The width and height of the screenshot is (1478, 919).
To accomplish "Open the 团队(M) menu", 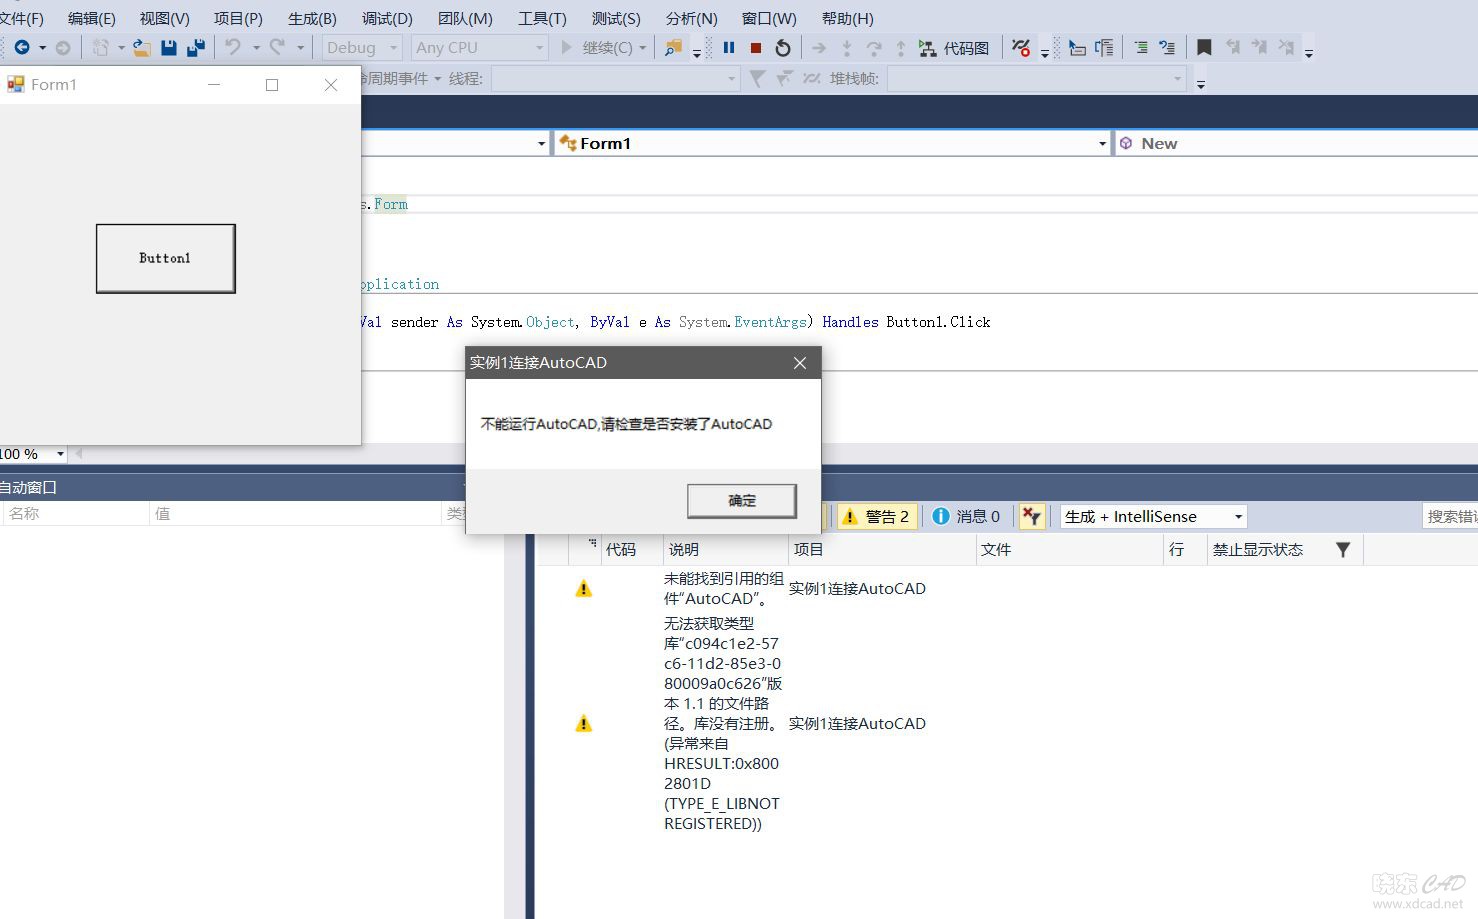I will click(465, 18).
